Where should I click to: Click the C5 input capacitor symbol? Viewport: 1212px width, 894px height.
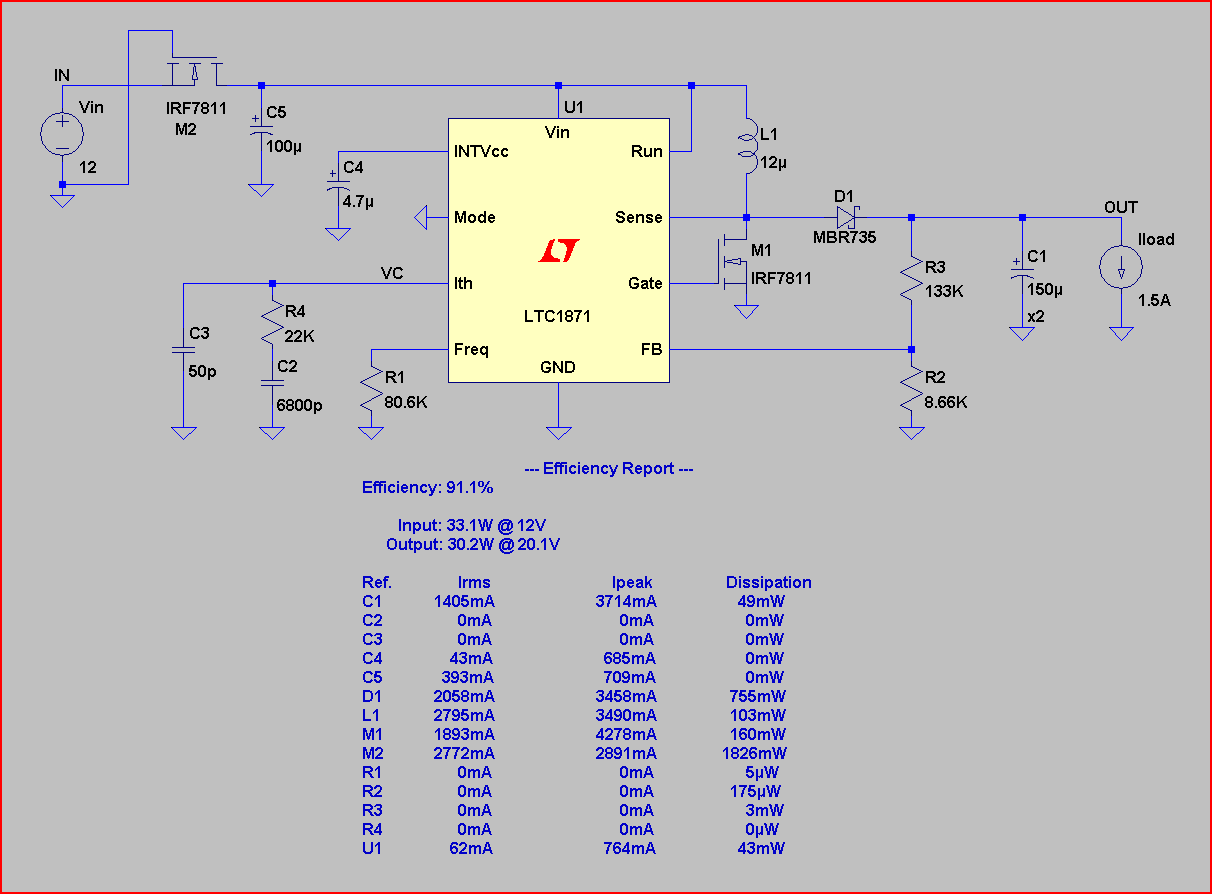coord(261,127)
